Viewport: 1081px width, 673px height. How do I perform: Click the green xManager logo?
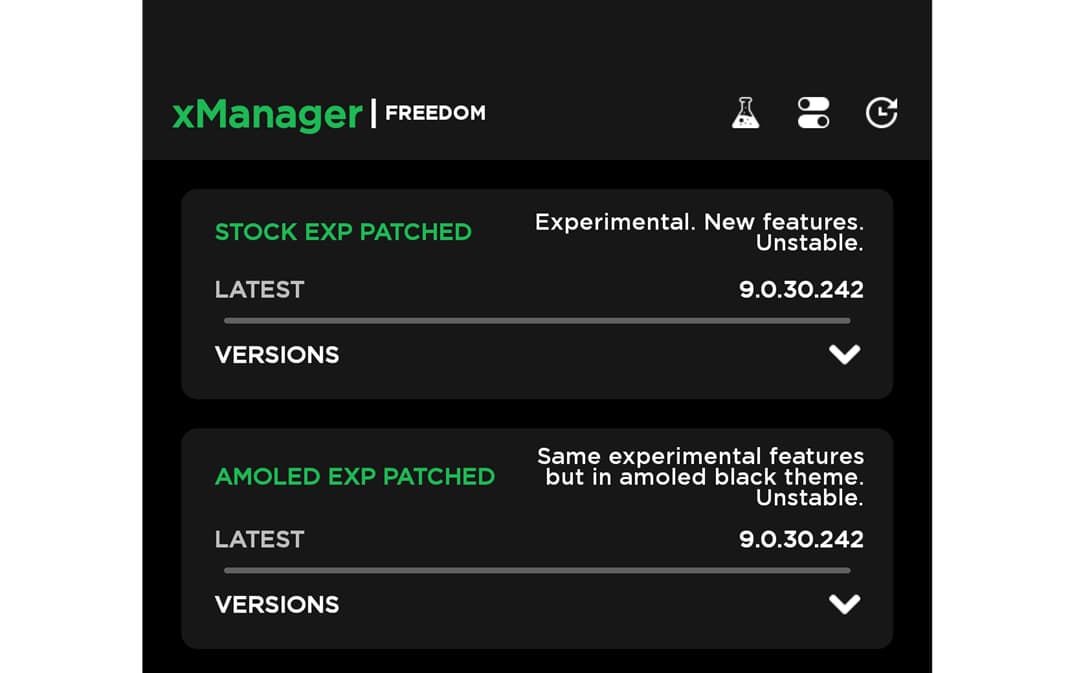point(267,114)
